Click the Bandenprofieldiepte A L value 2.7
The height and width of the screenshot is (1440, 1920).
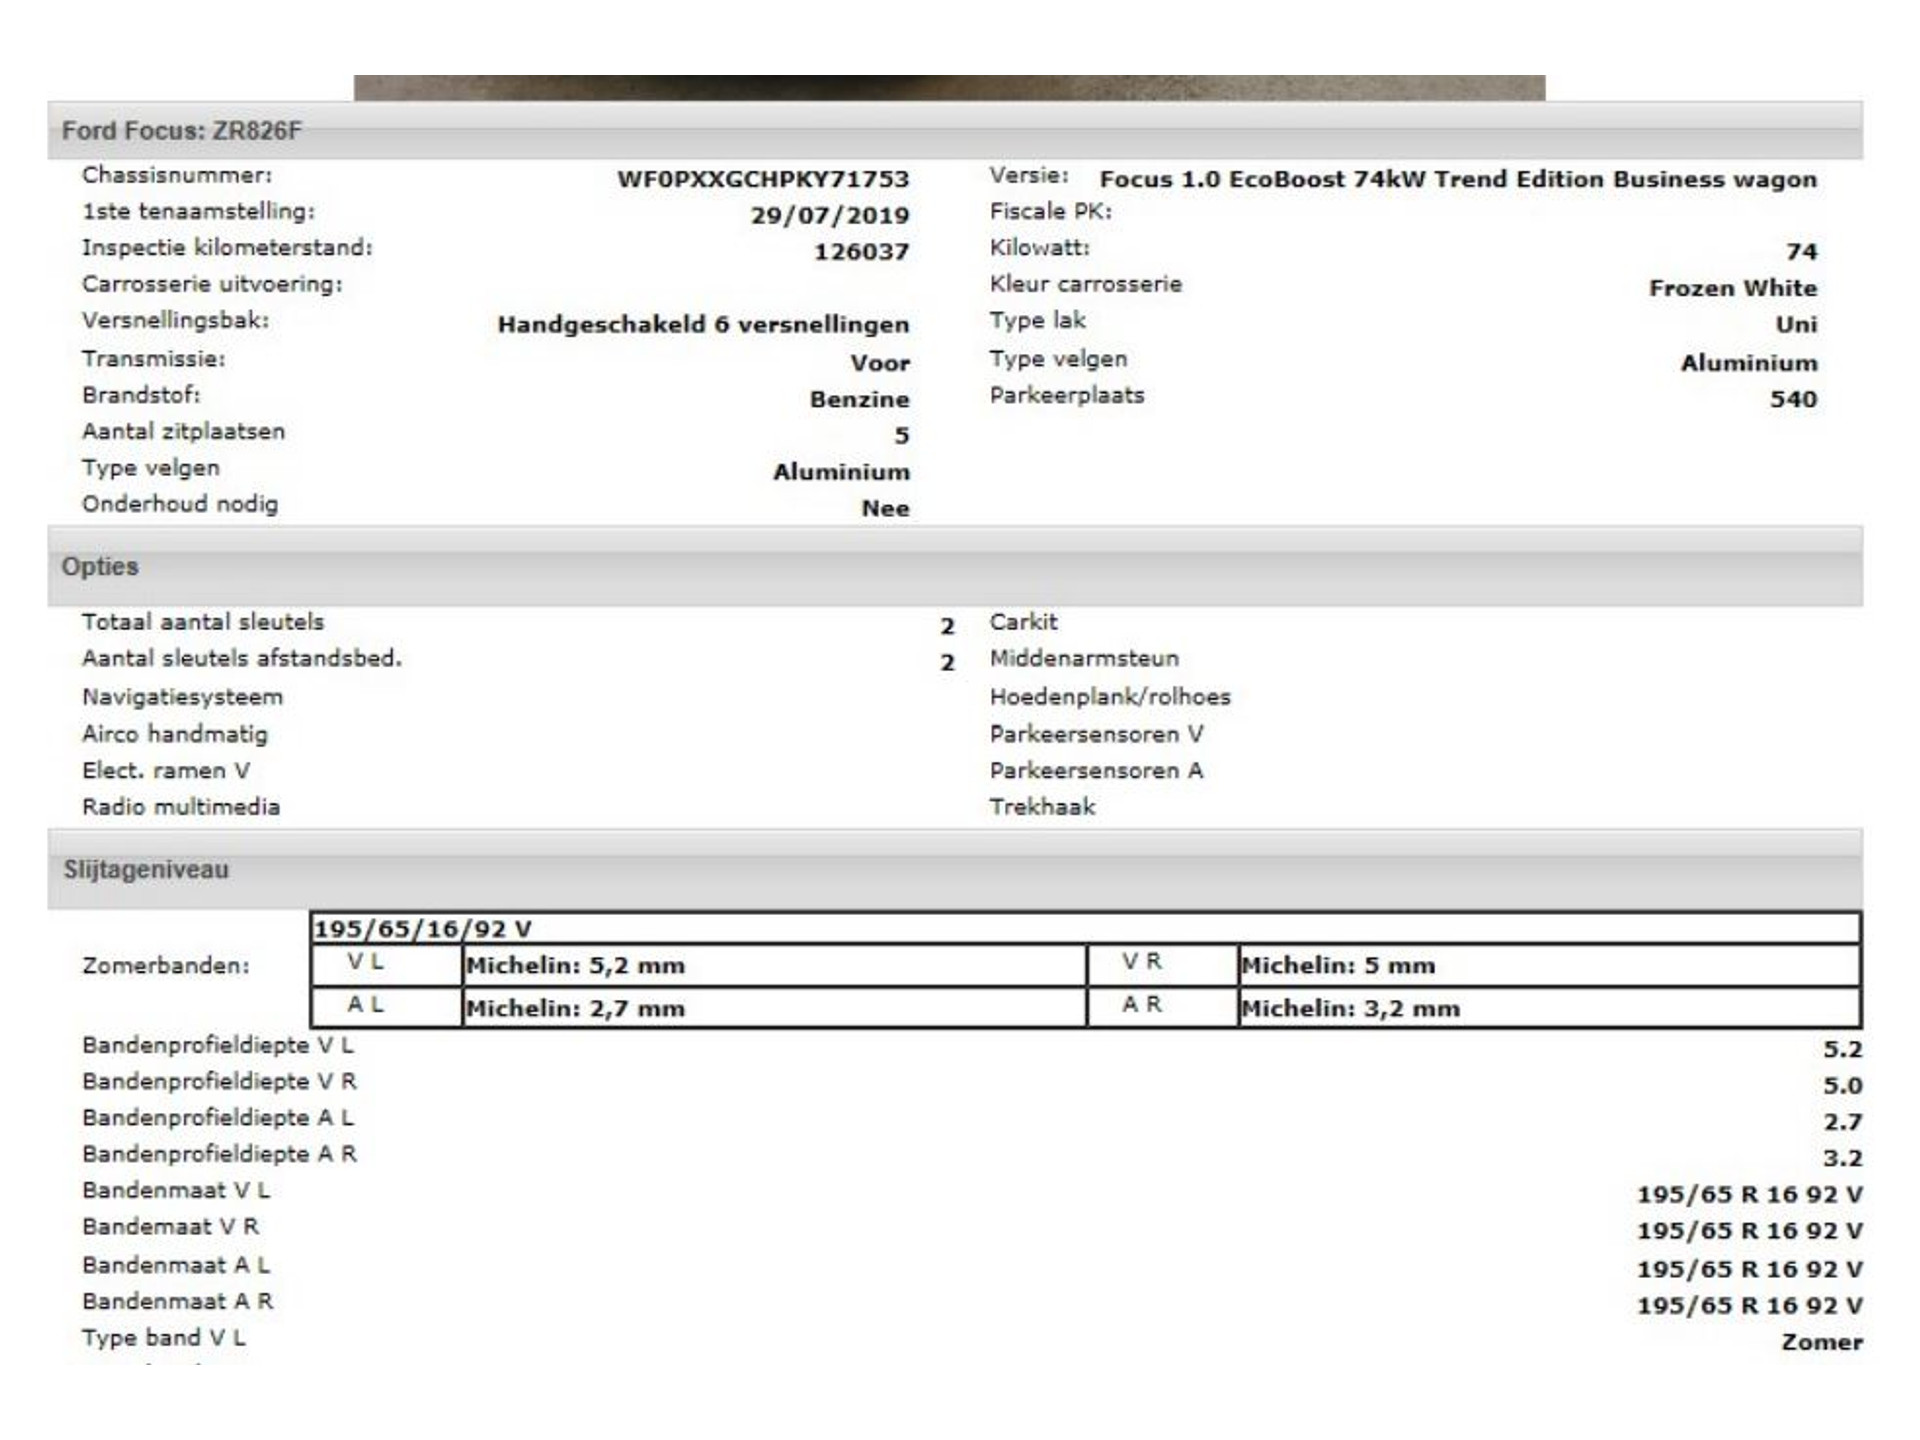(x=1842, y=1122)
